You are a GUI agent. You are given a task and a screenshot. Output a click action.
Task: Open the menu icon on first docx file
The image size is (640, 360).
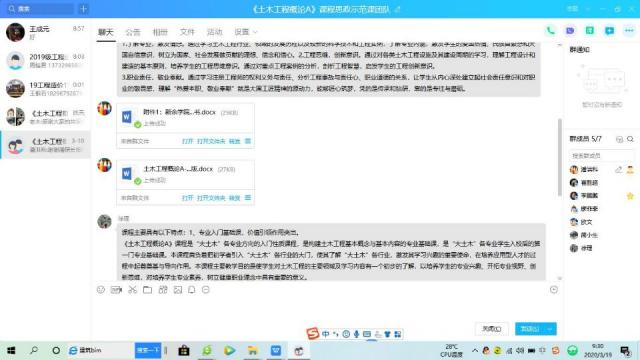(x=248, y=141)
